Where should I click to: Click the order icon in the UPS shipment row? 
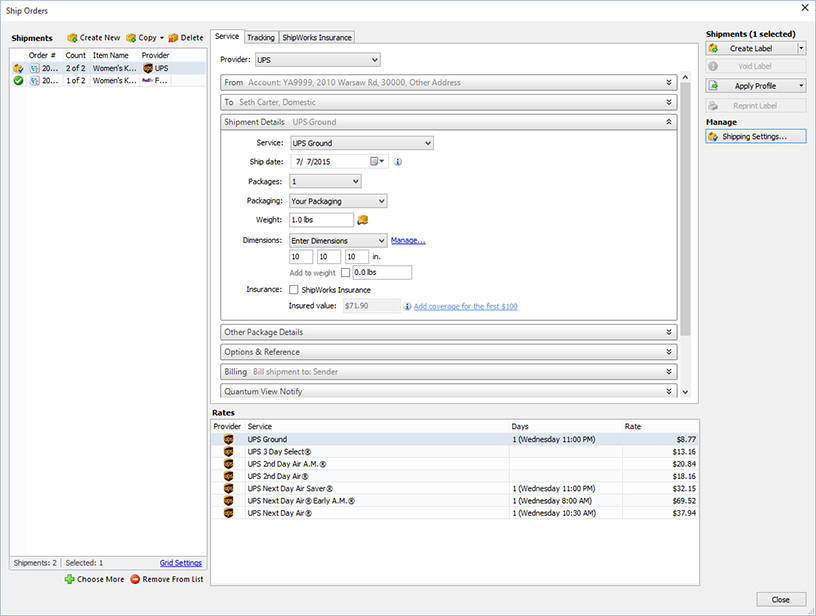[35, 68]
